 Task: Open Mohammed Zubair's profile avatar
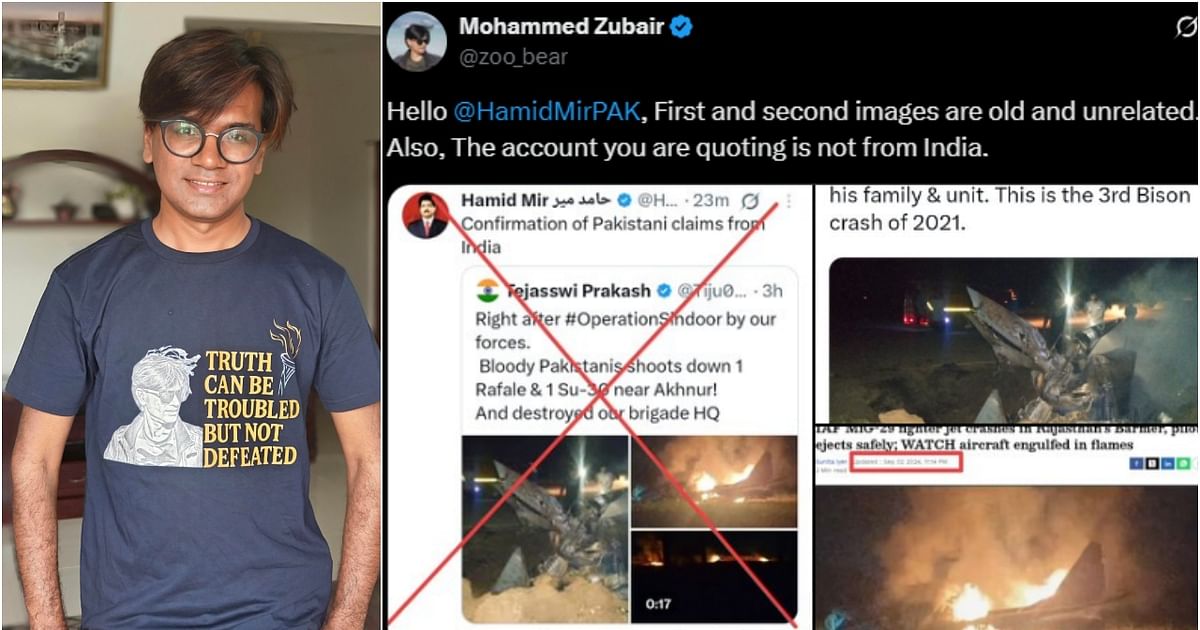(x=418, y=41)
